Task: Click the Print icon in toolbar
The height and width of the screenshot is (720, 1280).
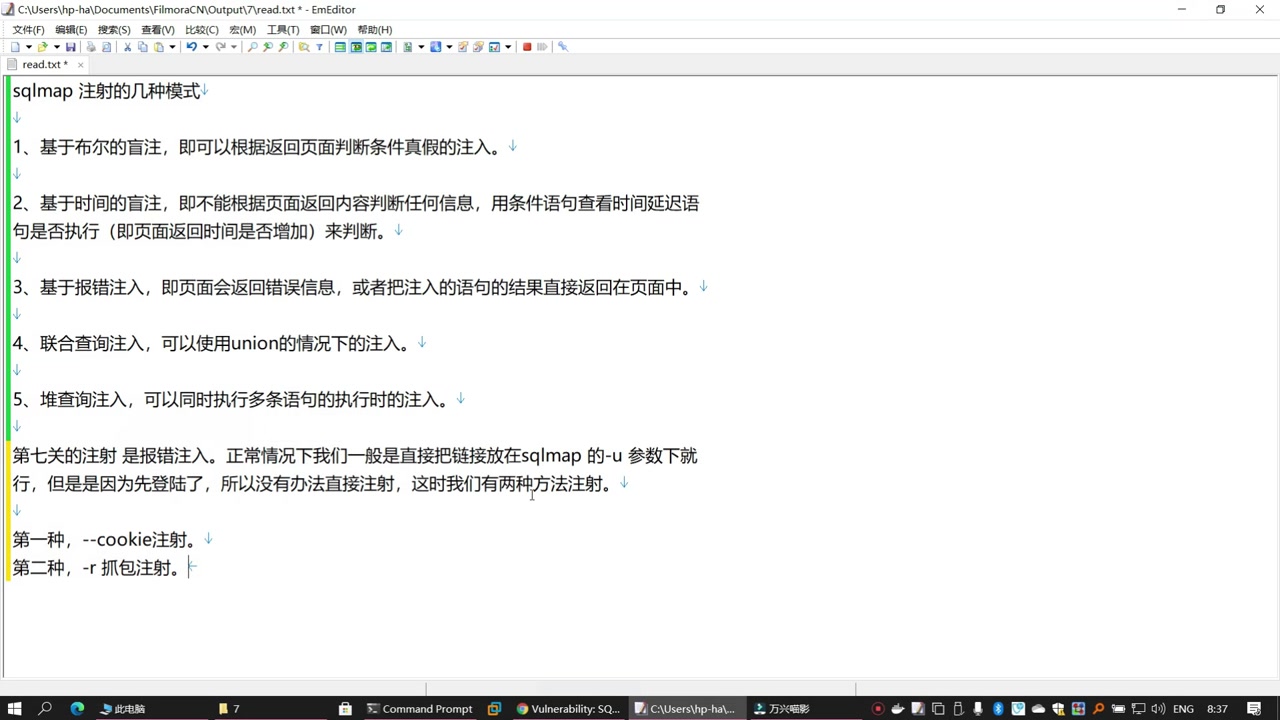Action: coord(91,47)
